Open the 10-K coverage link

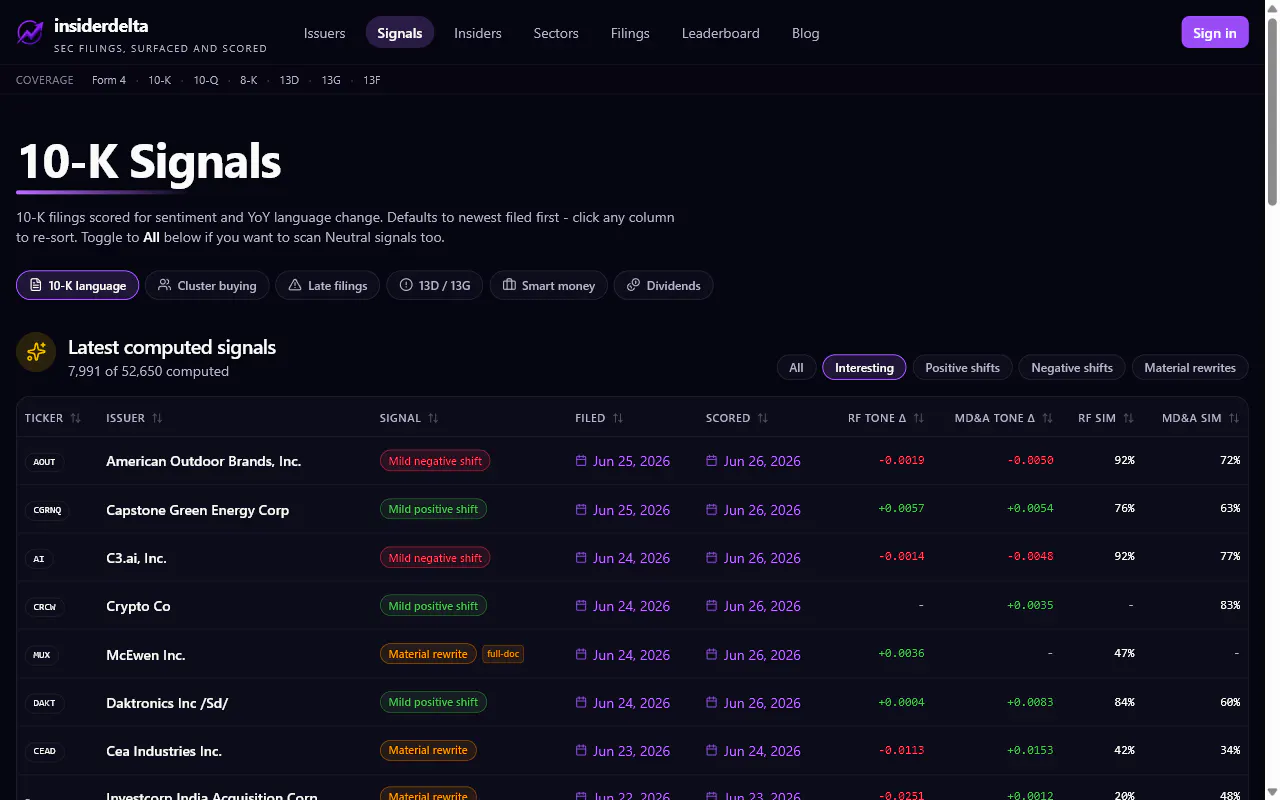[160, 80]
